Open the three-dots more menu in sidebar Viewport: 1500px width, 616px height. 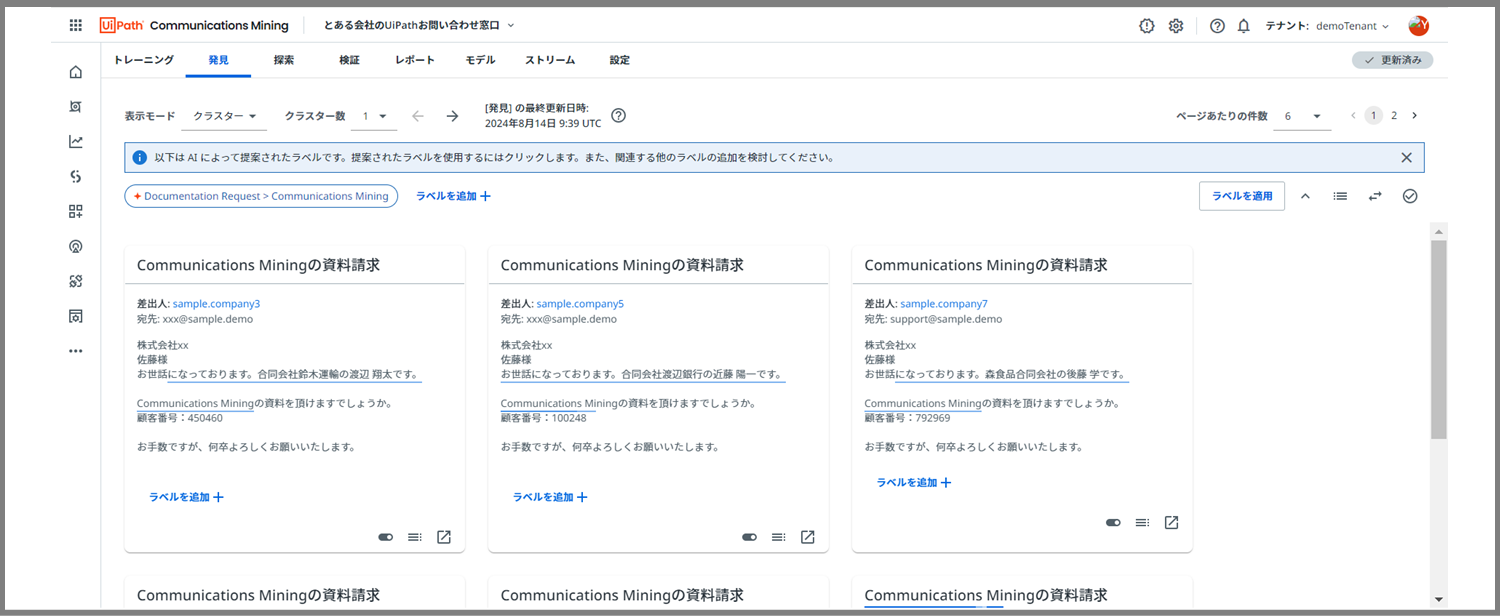(x=76, y=351)
